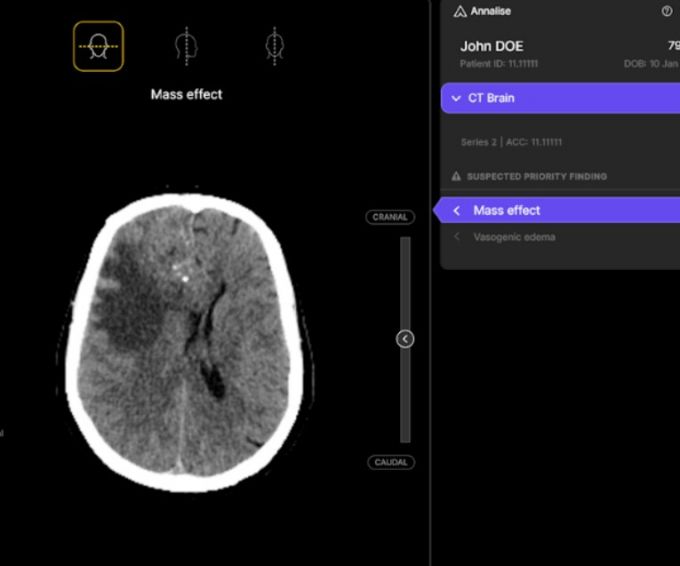Image resolution: width=680 pixels, height=566 pixels.
Task: Click the John DOE patient name
Action: pyautogui.click(x=491, y=46)
